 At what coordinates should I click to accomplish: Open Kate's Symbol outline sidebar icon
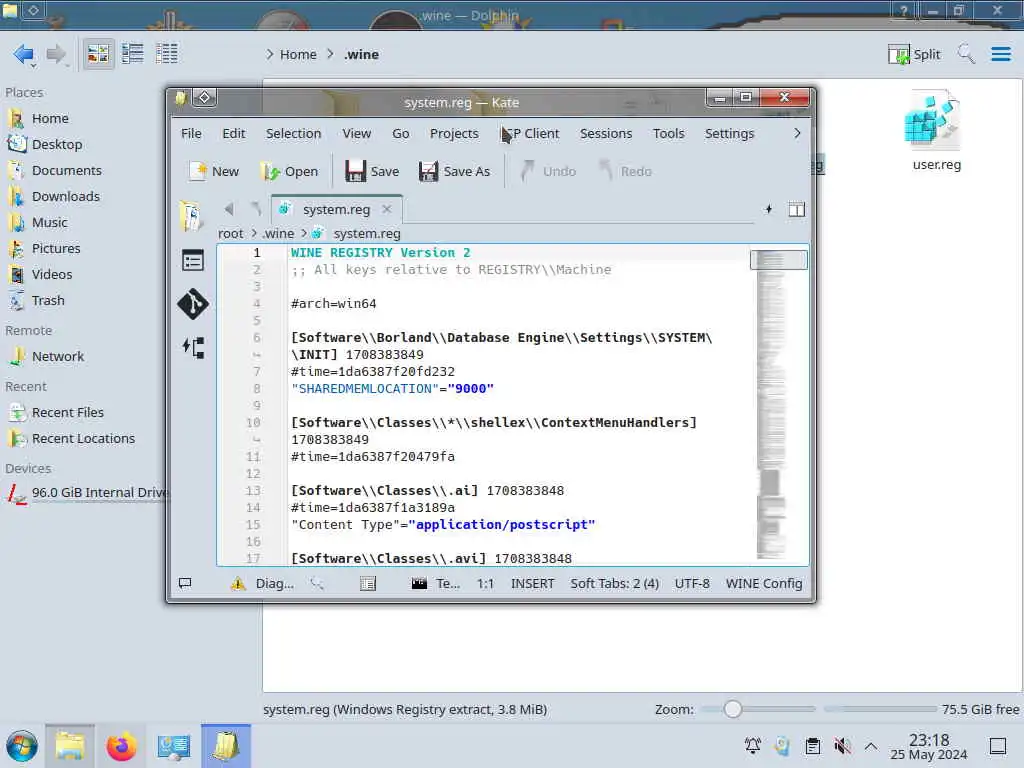click(193, 261)
